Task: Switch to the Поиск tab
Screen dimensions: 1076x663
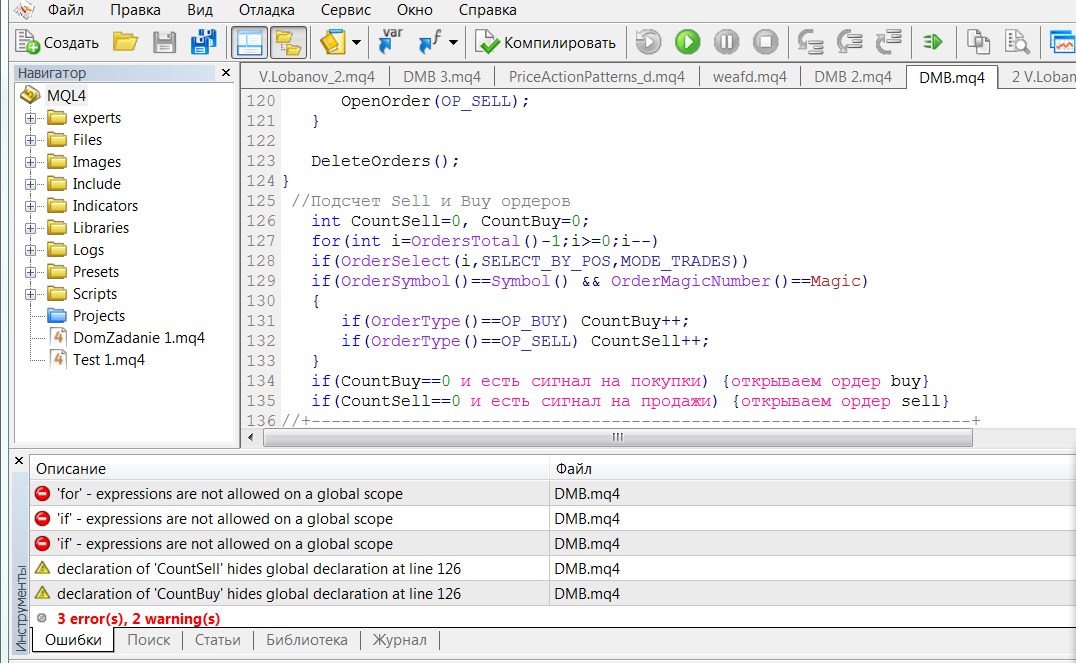Action: [x=148, y=640]
